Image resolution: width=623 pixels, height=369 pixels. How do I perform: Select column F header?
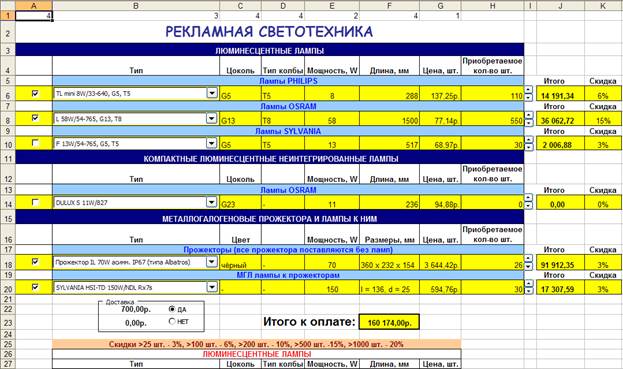389,6
